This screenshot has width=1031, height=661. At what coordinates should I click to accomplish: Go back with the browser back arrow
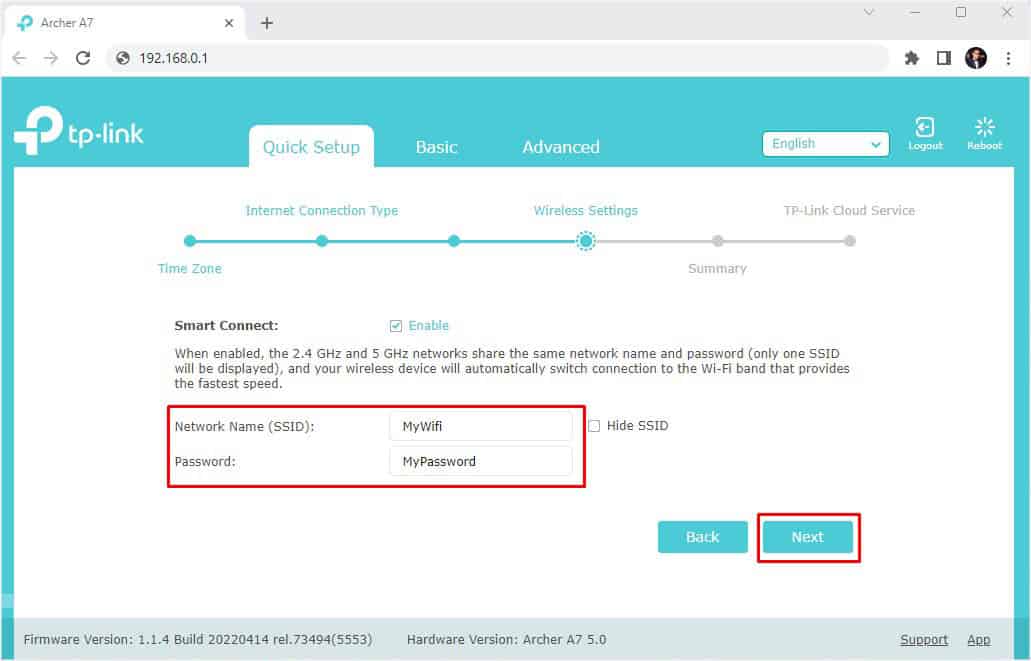(x=19, y=58)
